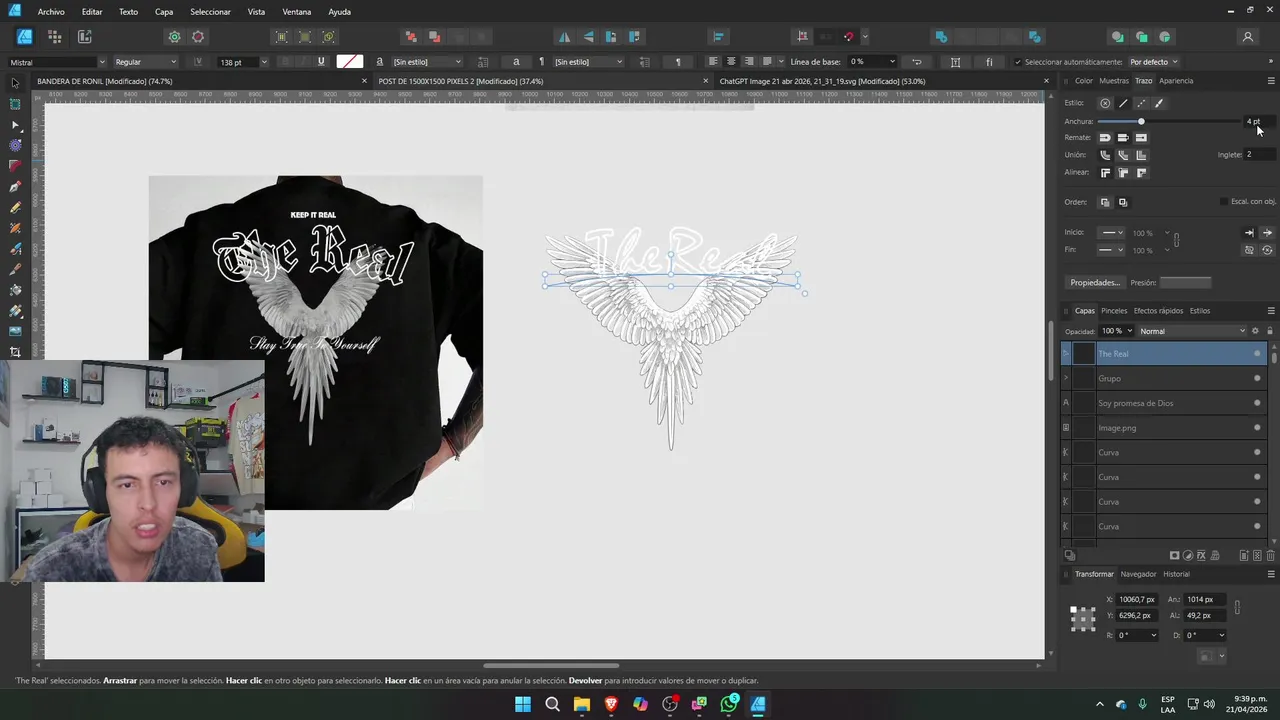The width and height of the screenshot is (1280, 720).
Task: Toggle visibility of Grupo layer
Action: pos(1257,378)
